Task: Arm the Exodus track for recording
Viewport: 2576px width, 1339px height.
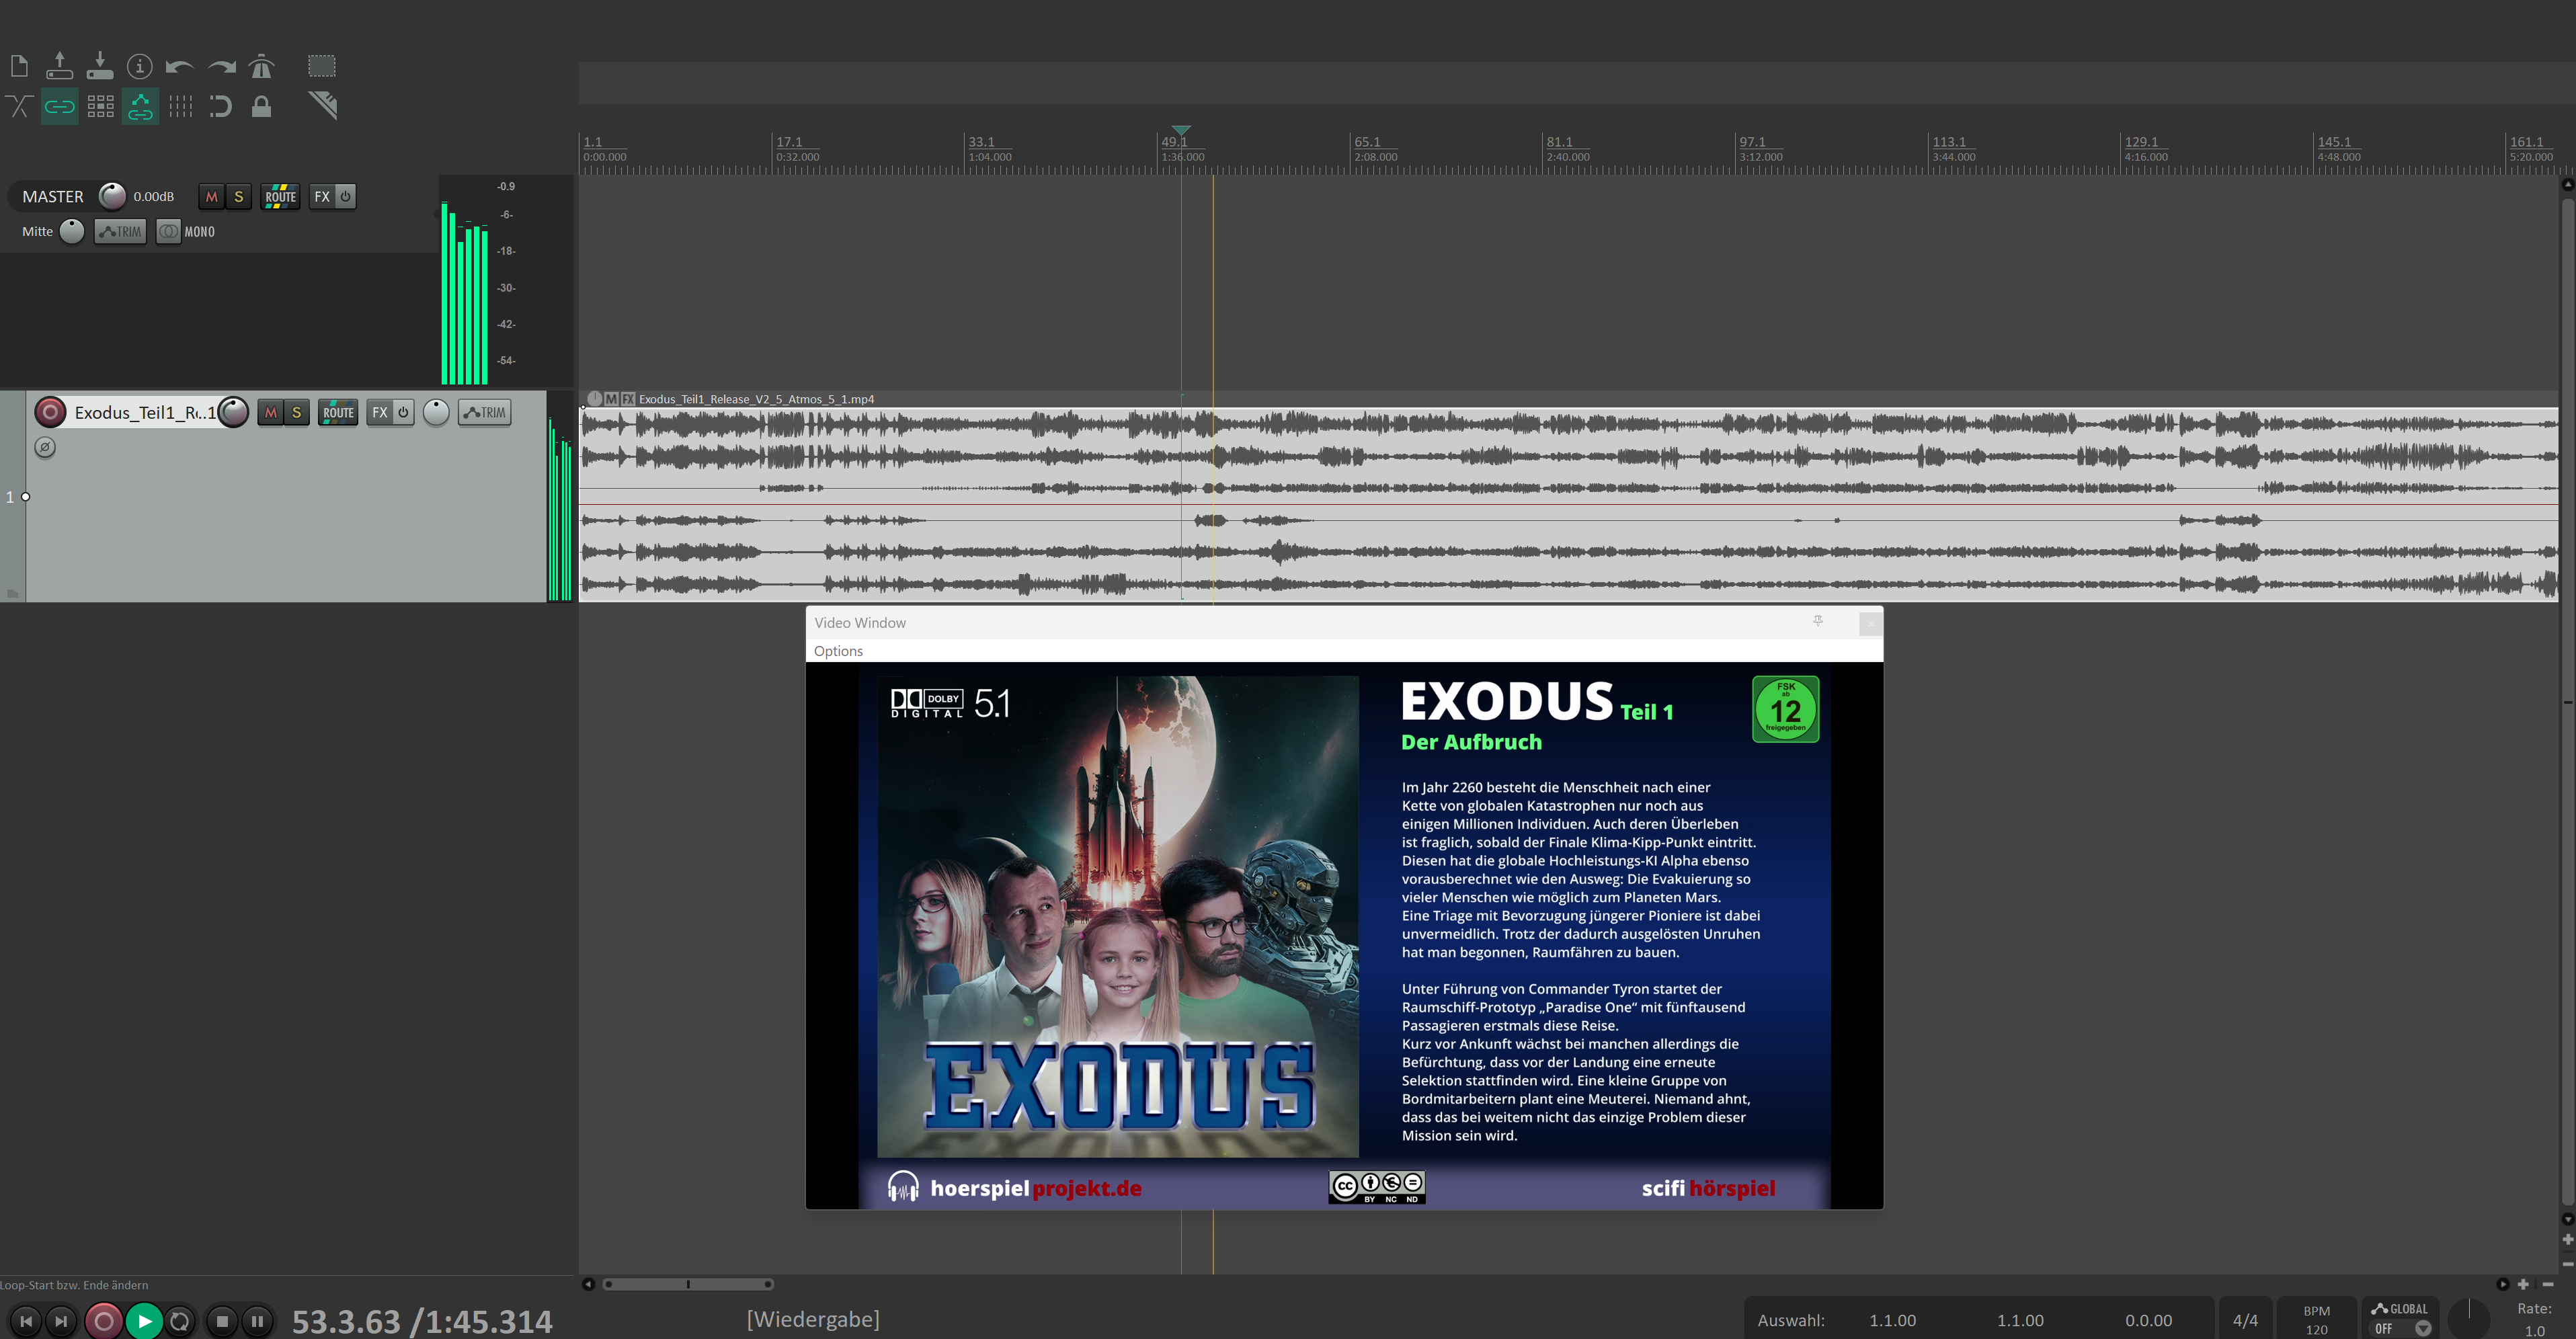Action: 50,412
